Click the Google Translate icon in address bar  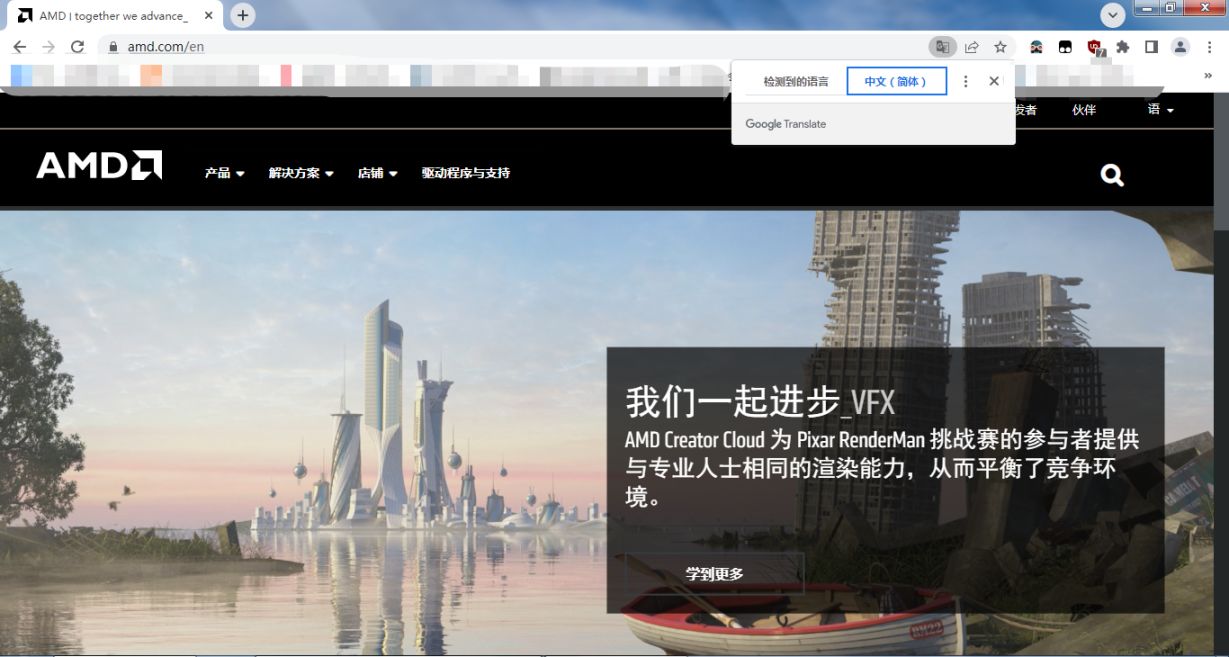[x=941, y=47]
